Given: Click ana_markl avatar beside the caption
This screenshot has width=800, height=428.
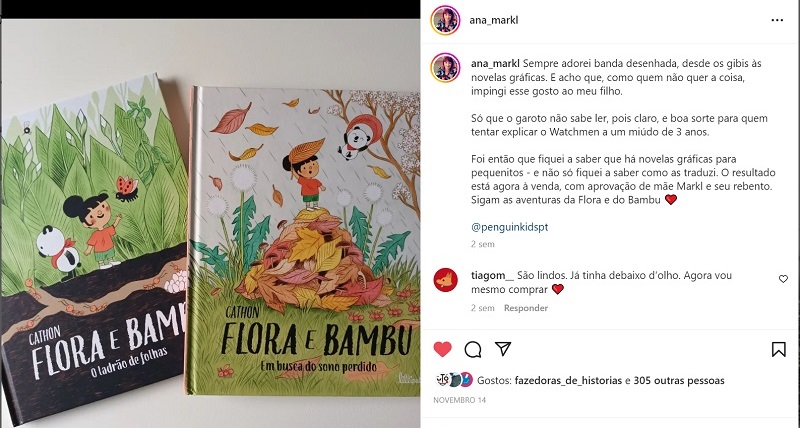Looking at the screenshot, I should [445, 67].
